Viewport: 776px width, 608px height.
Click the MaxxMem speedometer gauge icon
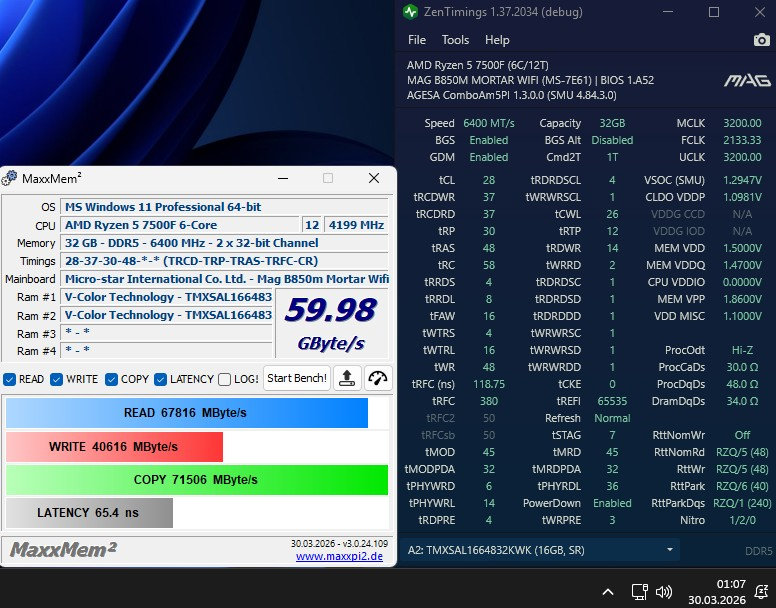pyautogui.click(x=378, y=378)
